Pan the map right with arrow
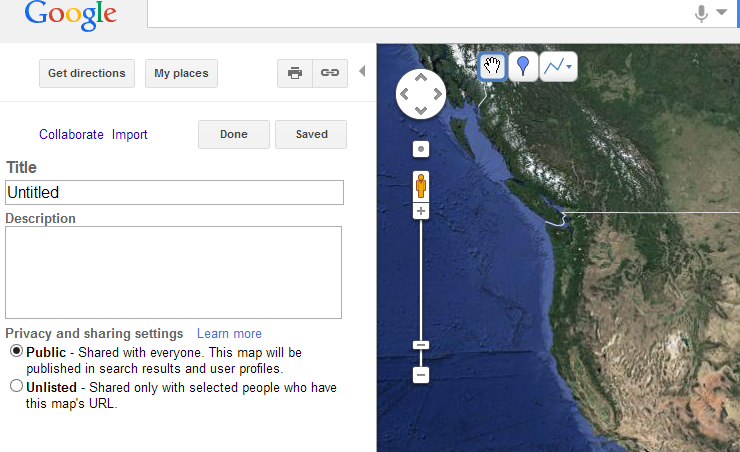Image resolution: width=740 pixels, height=452 pixels. click(437, 94)
